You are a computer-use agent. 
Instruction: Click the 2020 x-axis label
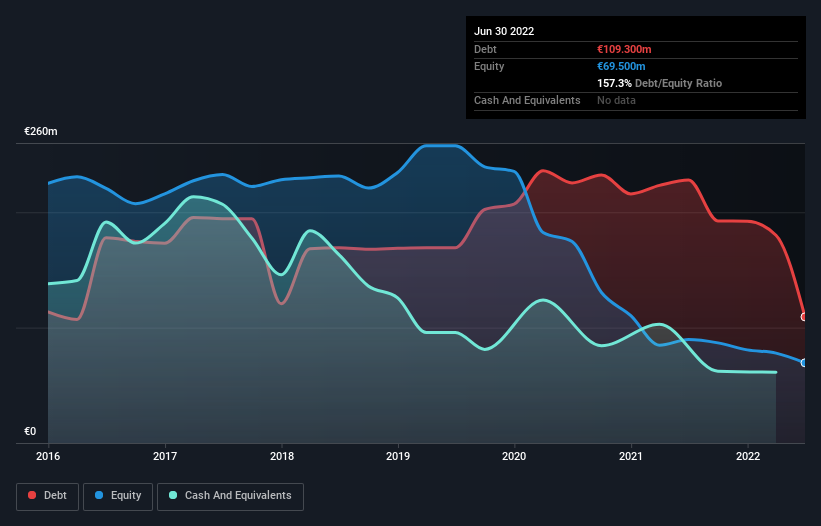(514, 456)
